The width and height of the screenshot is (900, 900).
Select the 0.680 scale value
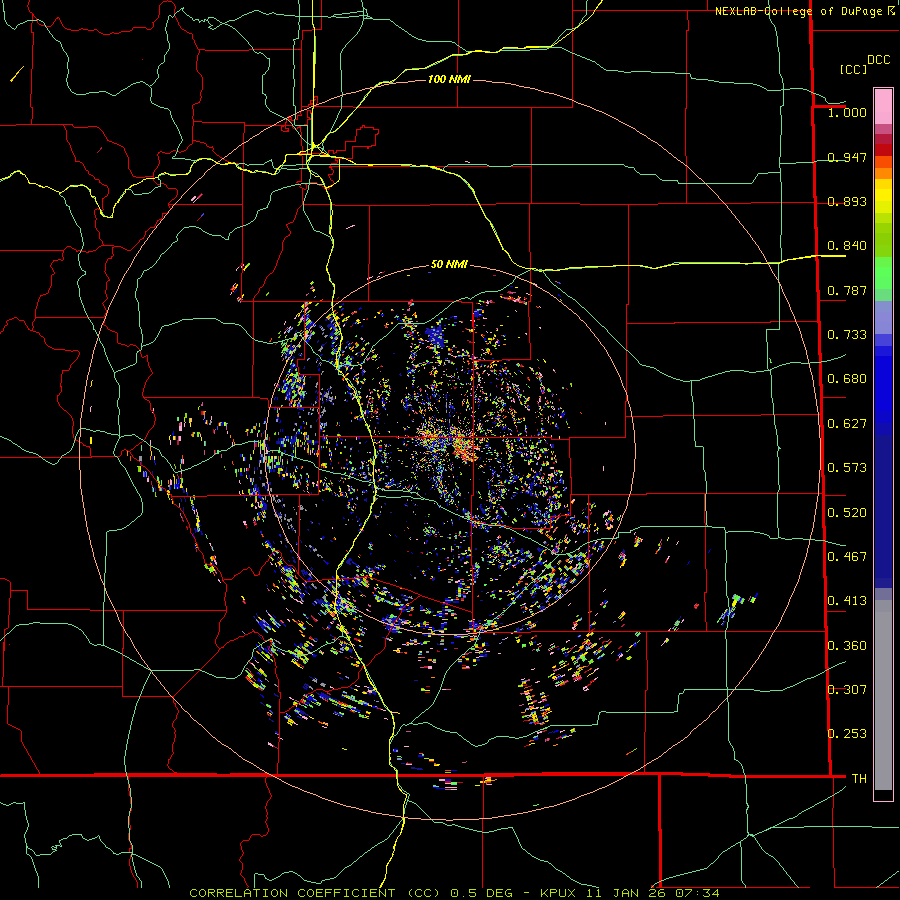click(x=847, y=379)
